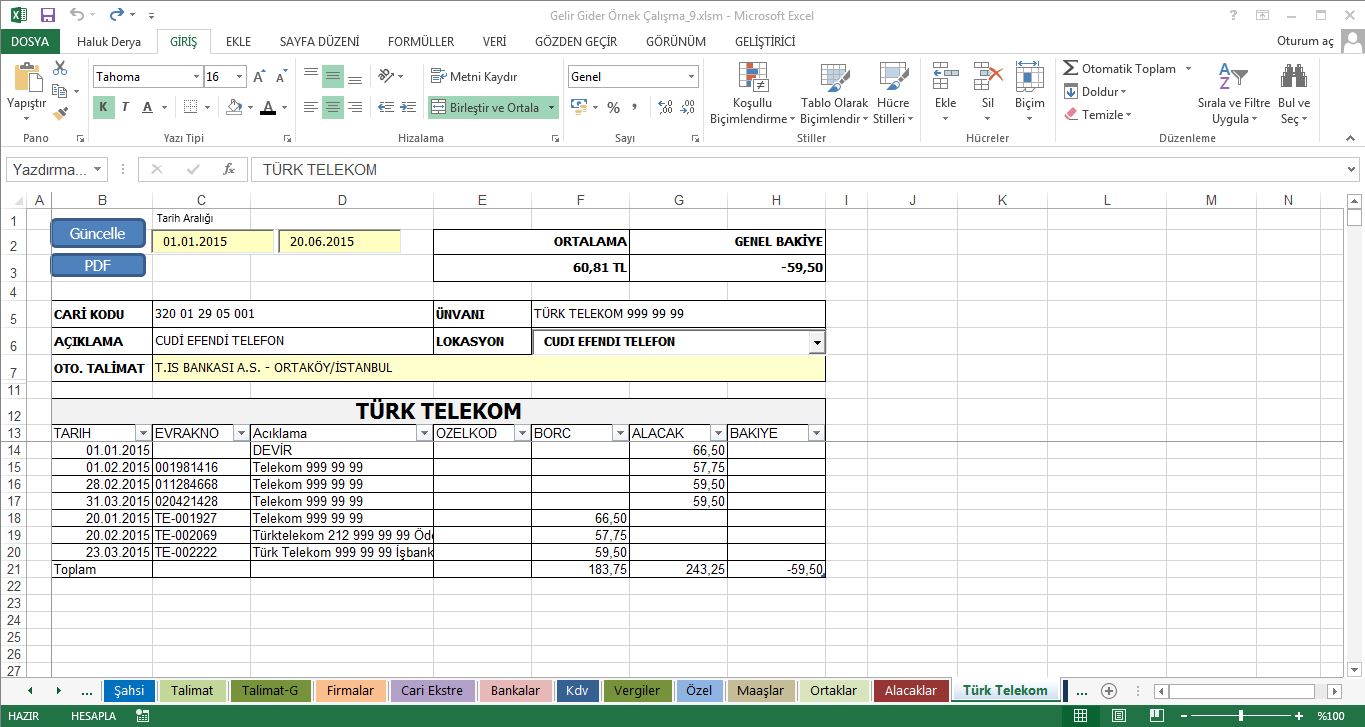
Task: Toggle middle vertical alignment
Action: point(333,77)
